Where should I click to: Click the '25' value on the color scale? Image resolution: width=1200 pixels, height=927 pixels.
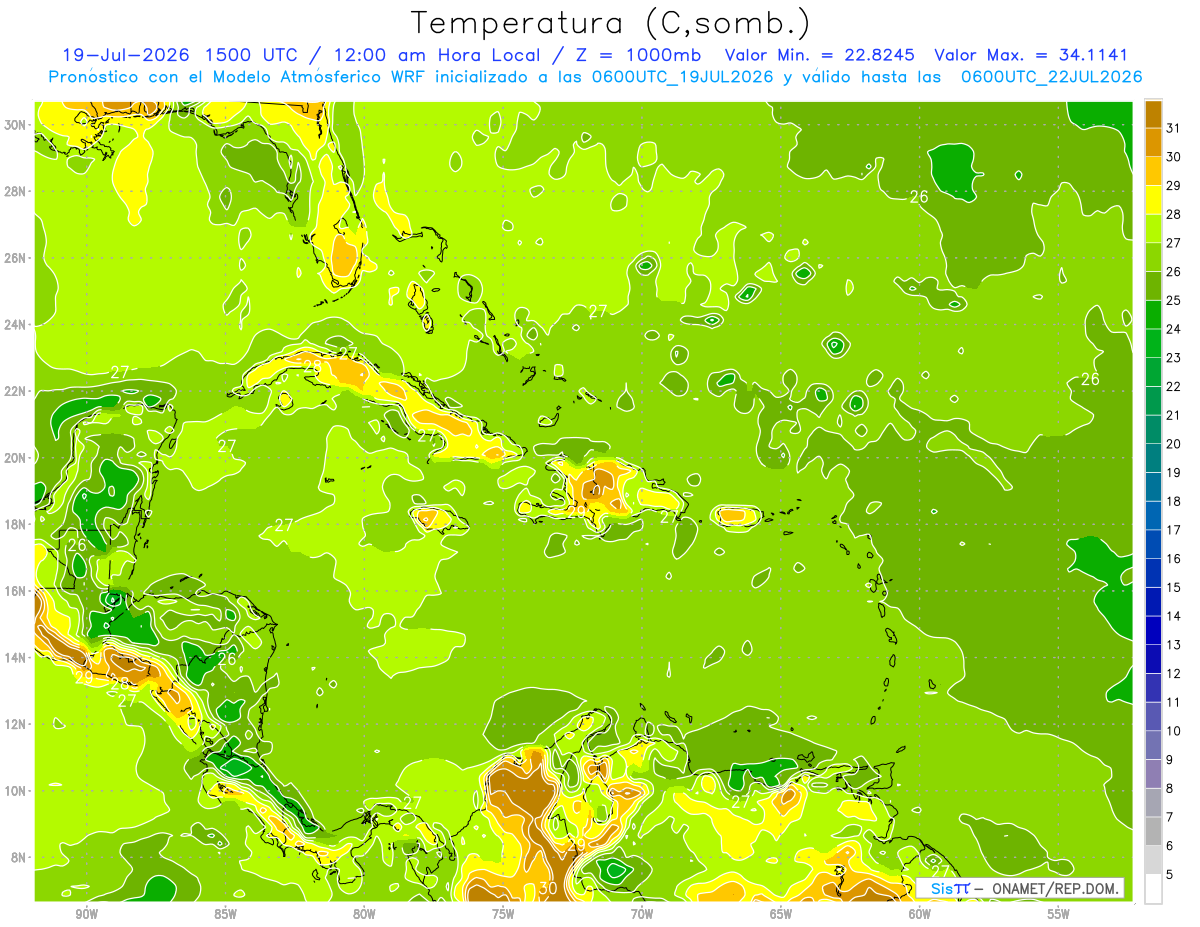pyautogui.click(x=1174, y=300)
